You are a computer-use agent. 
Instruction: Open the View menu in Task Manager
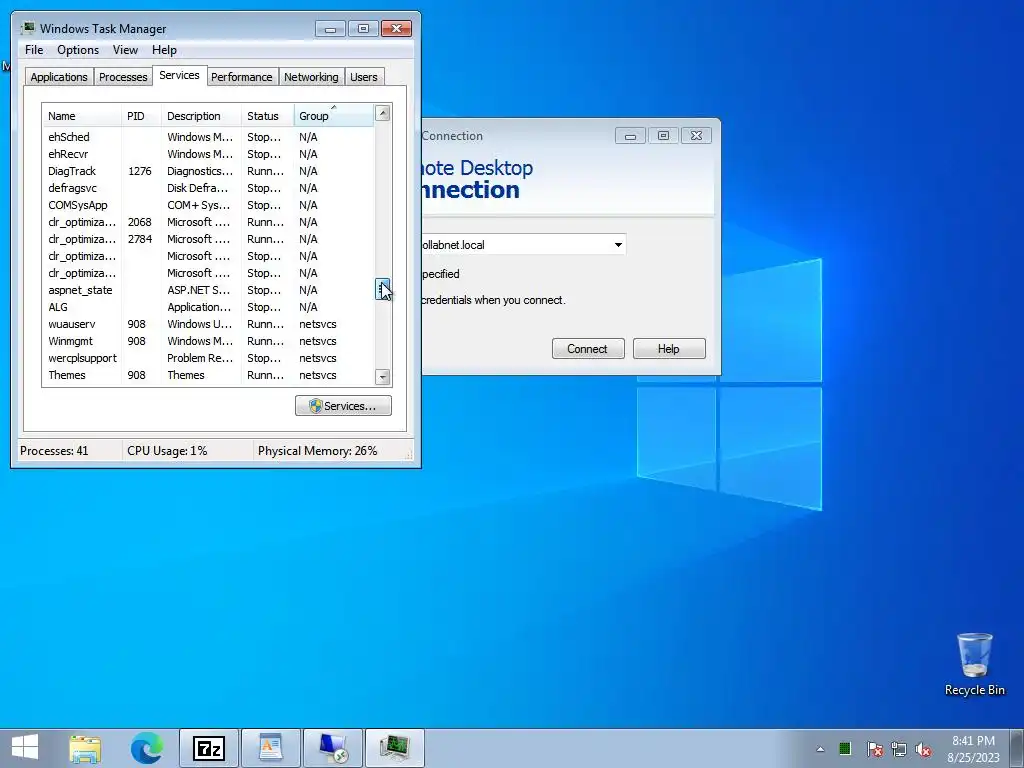[125, 50]
